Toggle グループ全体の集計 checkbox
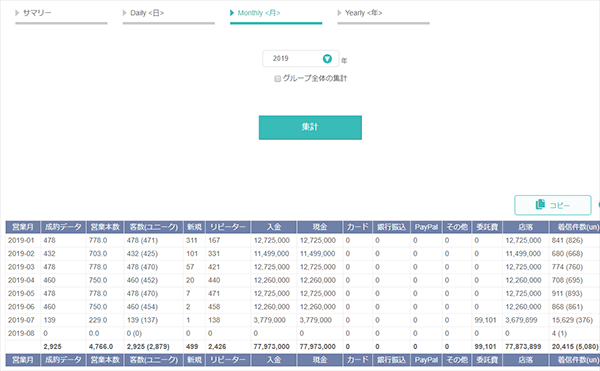 tap(278, 79)
